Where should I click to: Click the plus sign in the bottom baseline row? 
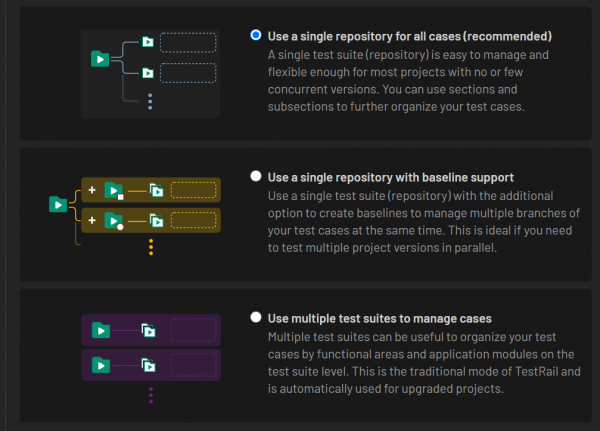point(92,220)
